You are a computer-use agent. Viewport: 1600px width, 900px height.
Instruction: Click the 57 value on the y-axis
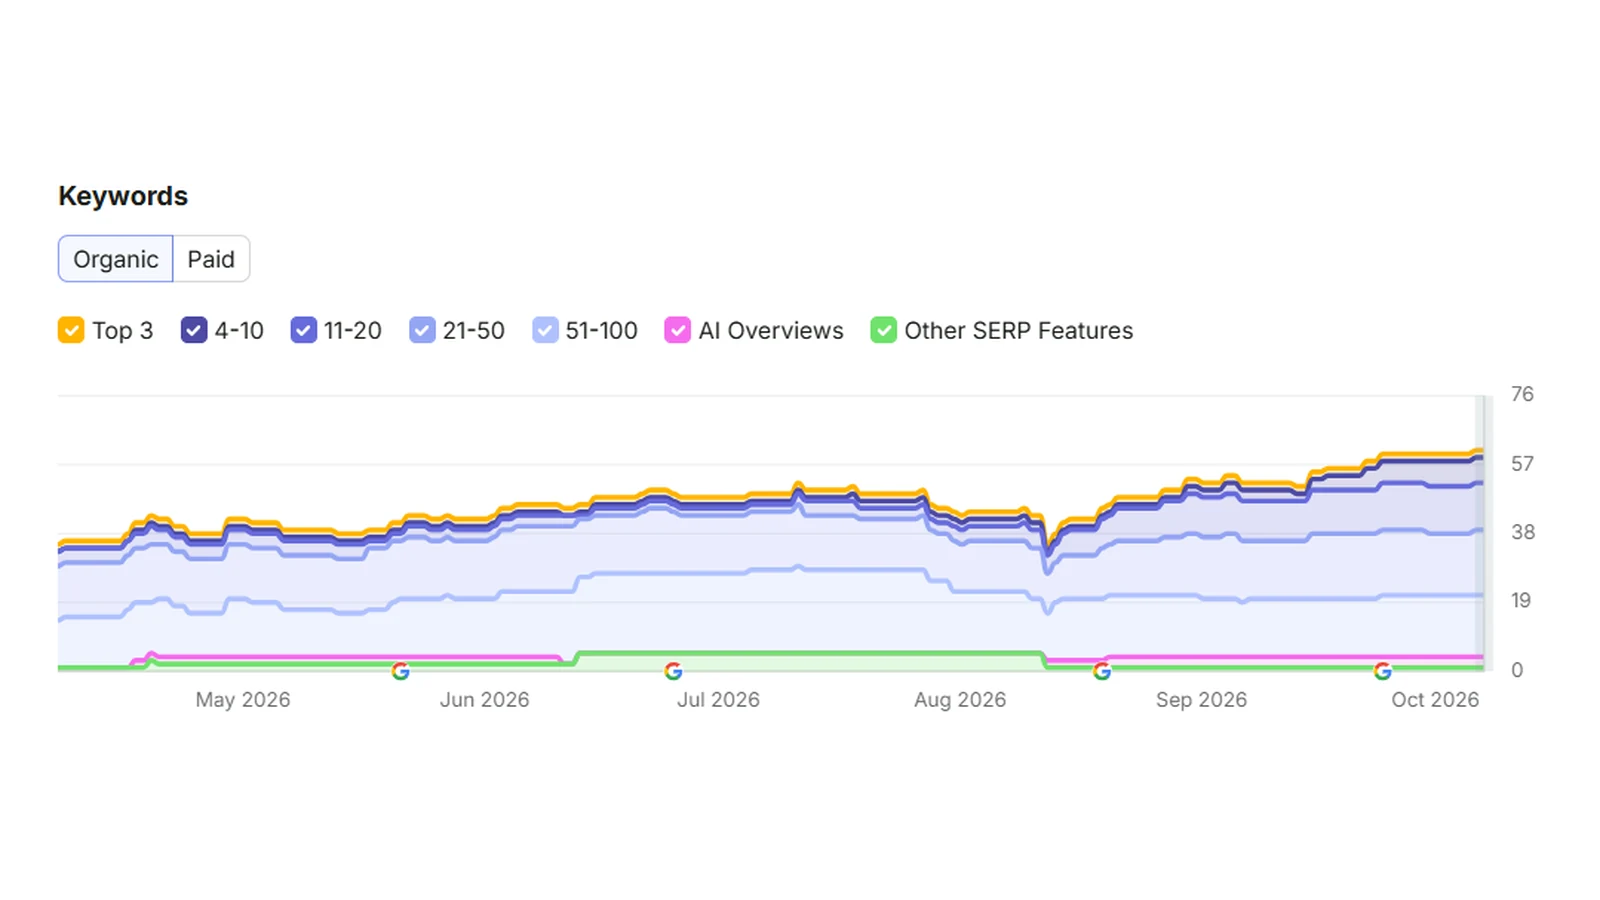[1522, 464]
